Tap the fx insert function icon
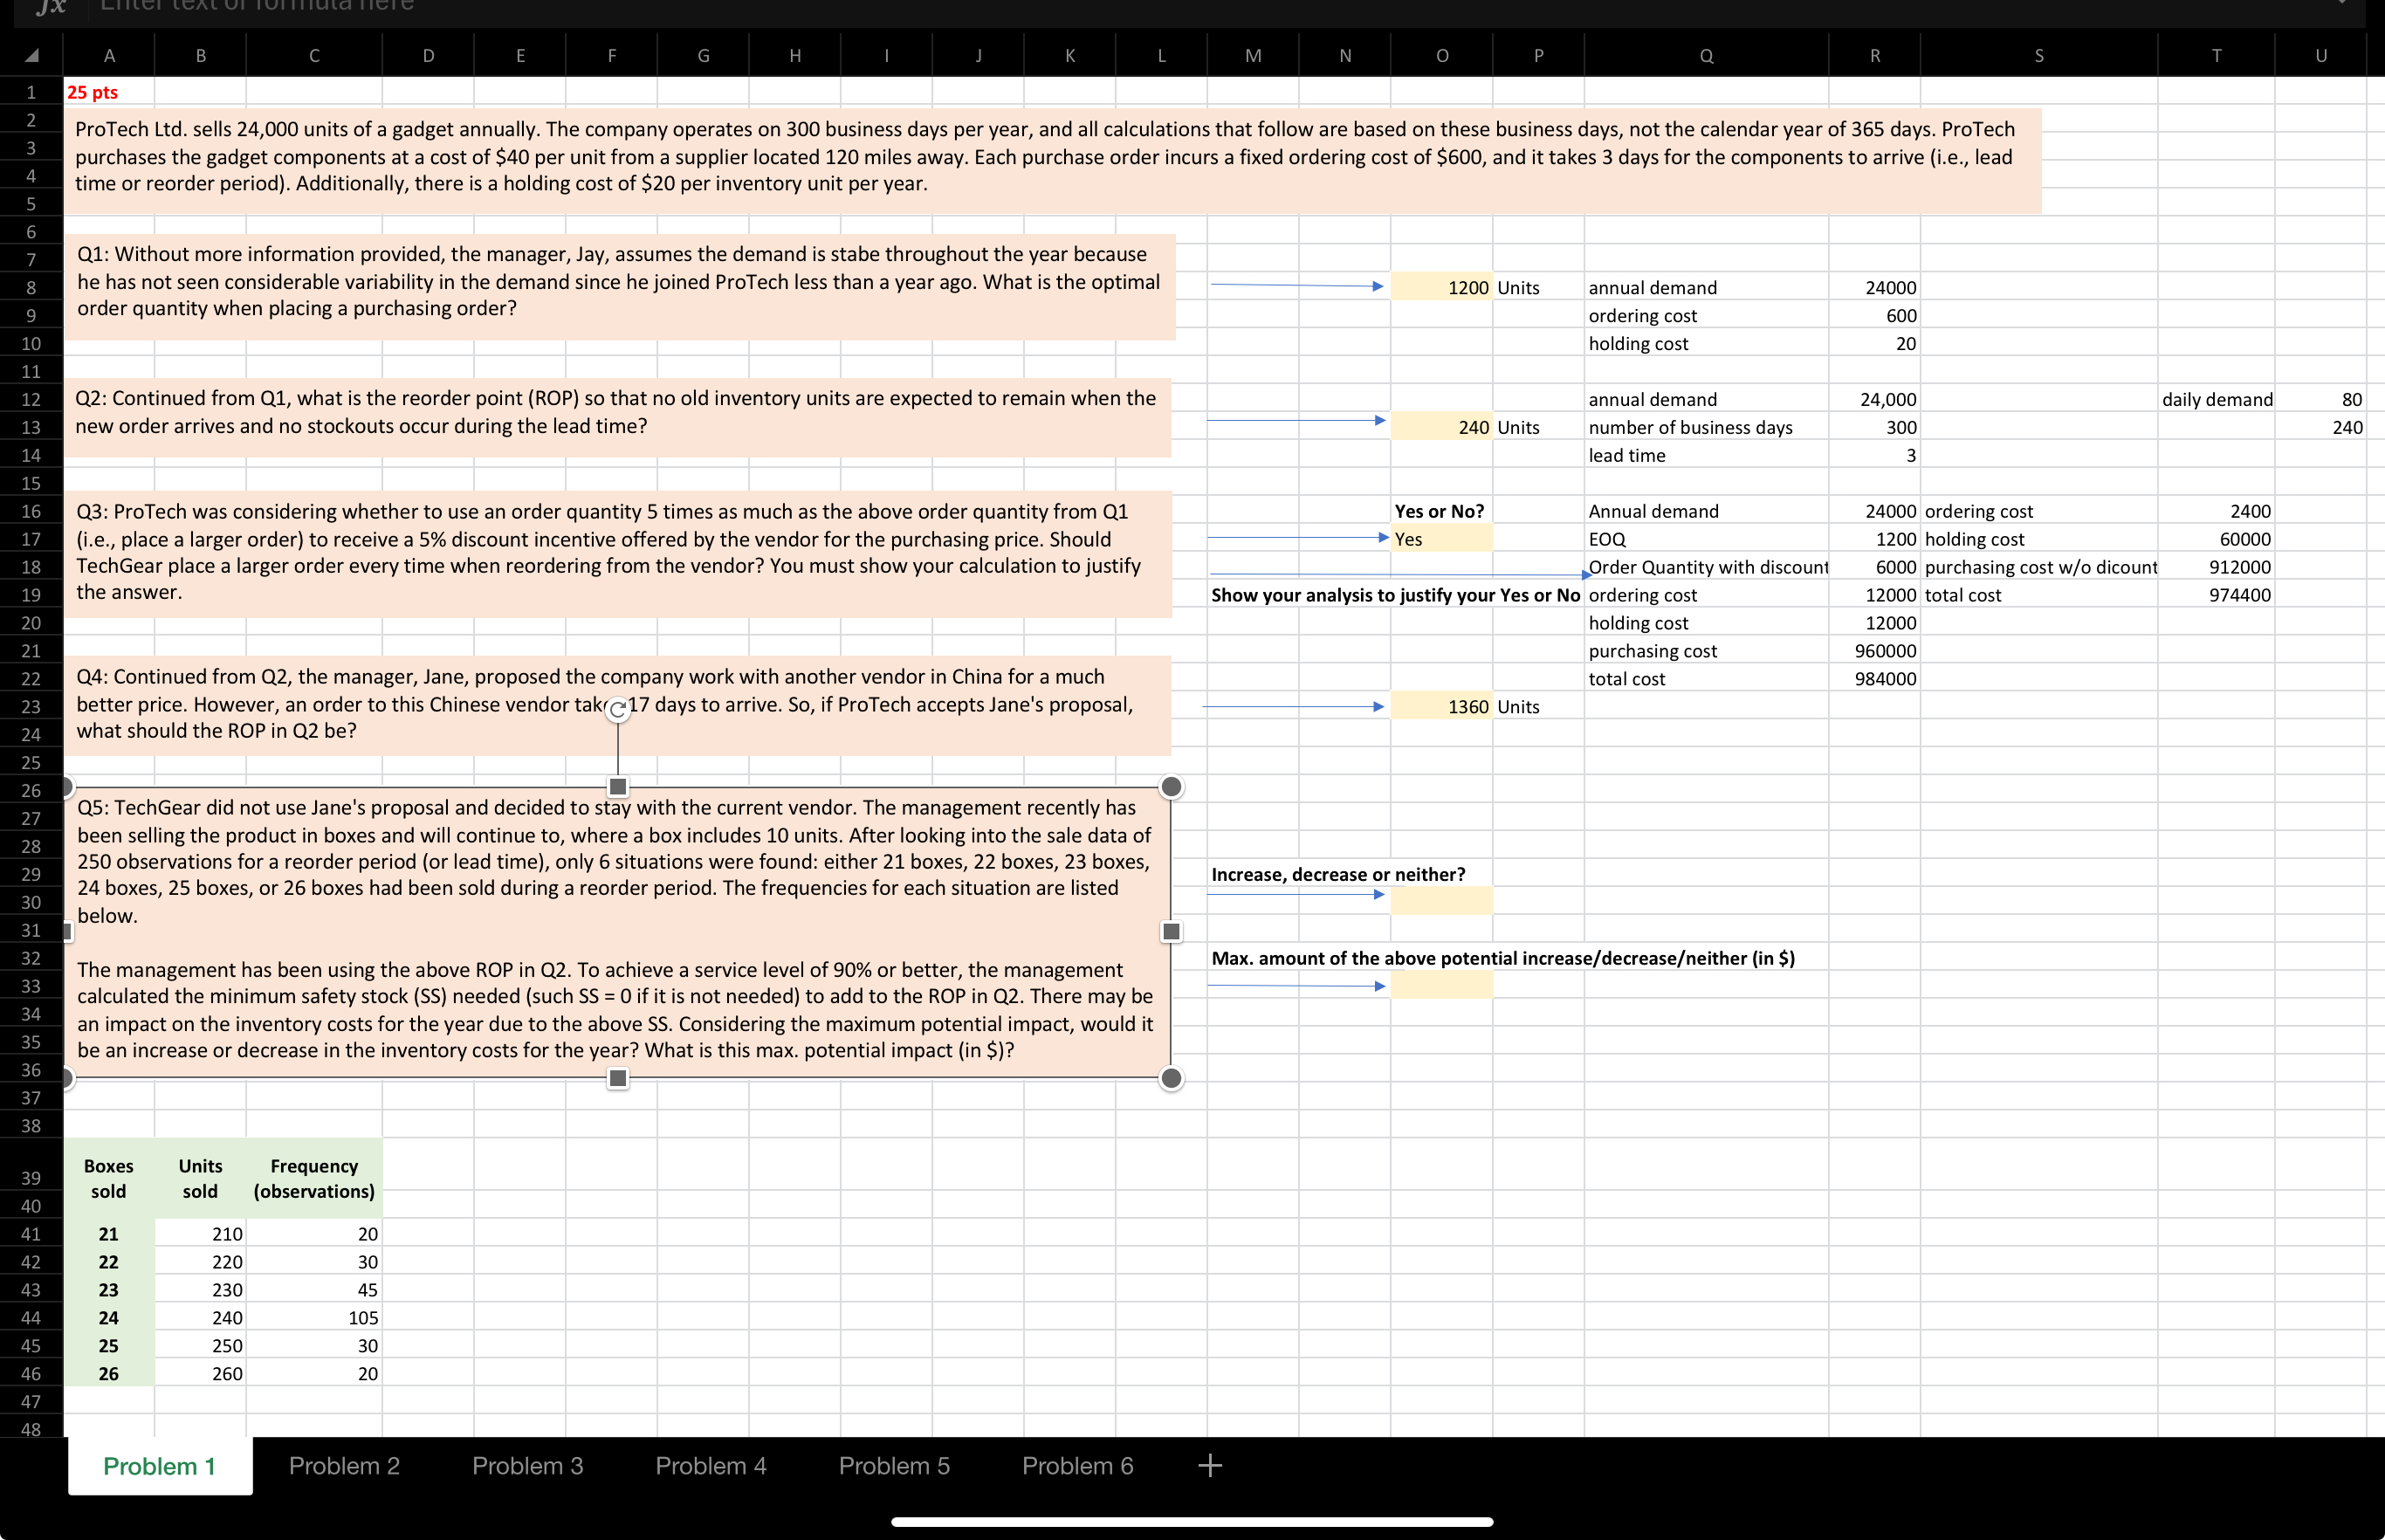Image resolution: width=2385 pixels, height=1540 pixels. click(50, 6)
